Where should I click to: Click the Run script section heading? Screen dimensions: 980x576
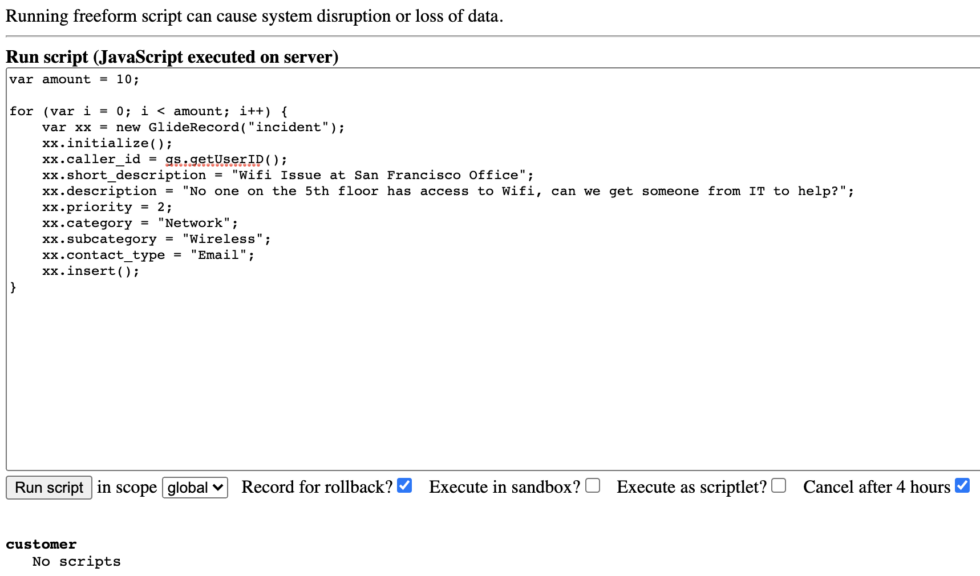pyautogui.click(x=171, y=57)
